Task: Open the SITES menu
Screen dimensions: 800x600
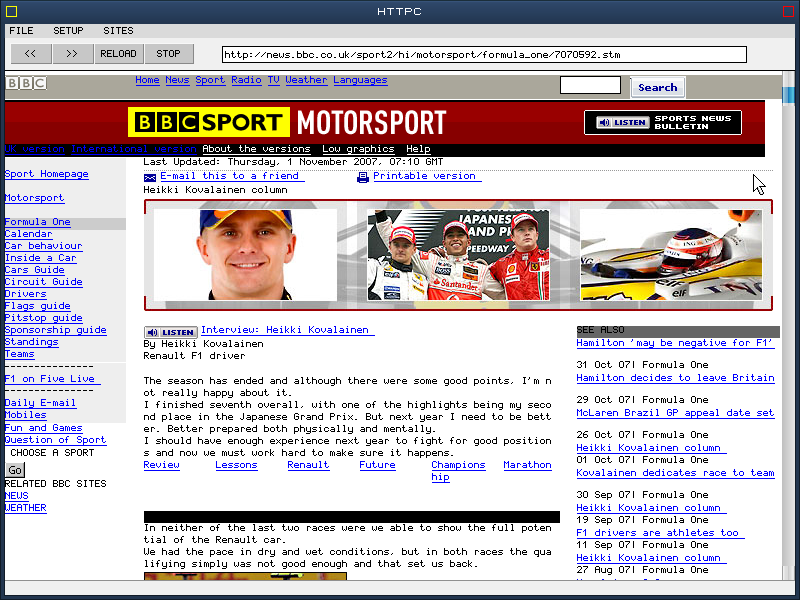Action: (x=118, y=31)
